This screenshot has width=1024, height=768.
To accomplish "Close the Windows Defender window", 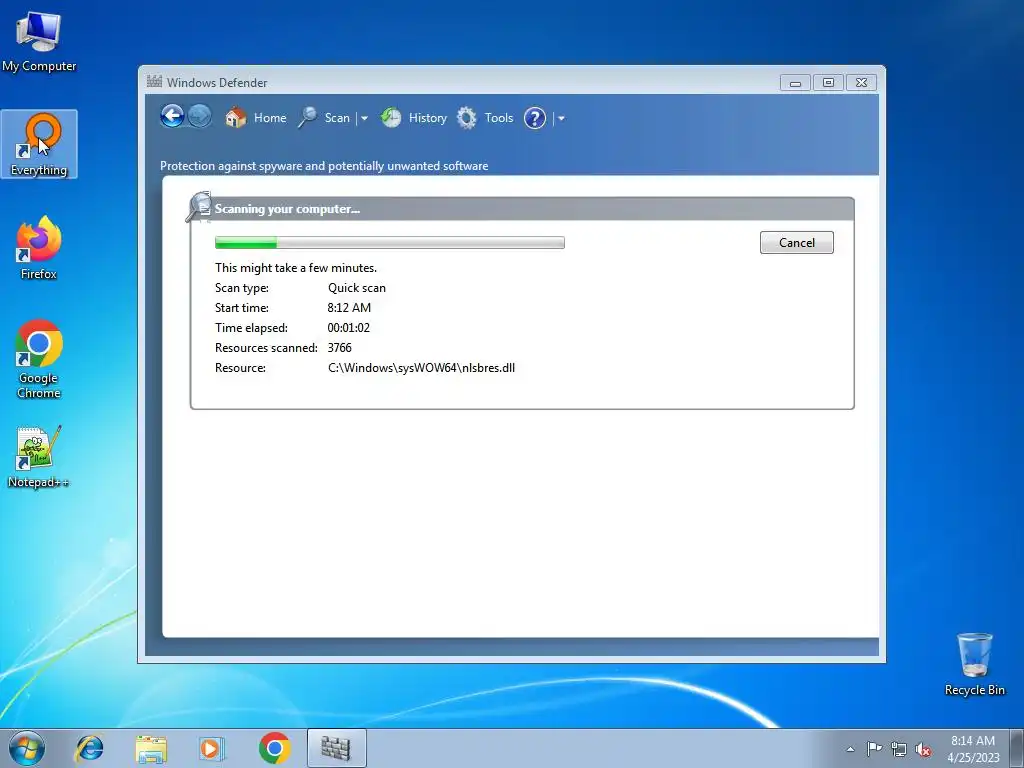I will tap(861, 82).
